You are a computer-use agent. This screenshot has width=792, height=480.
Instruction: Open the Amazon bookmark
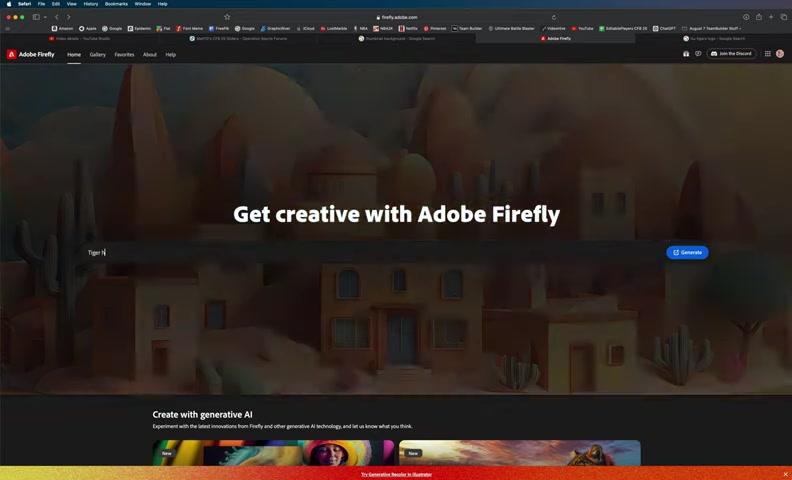(x=63, y=29)
